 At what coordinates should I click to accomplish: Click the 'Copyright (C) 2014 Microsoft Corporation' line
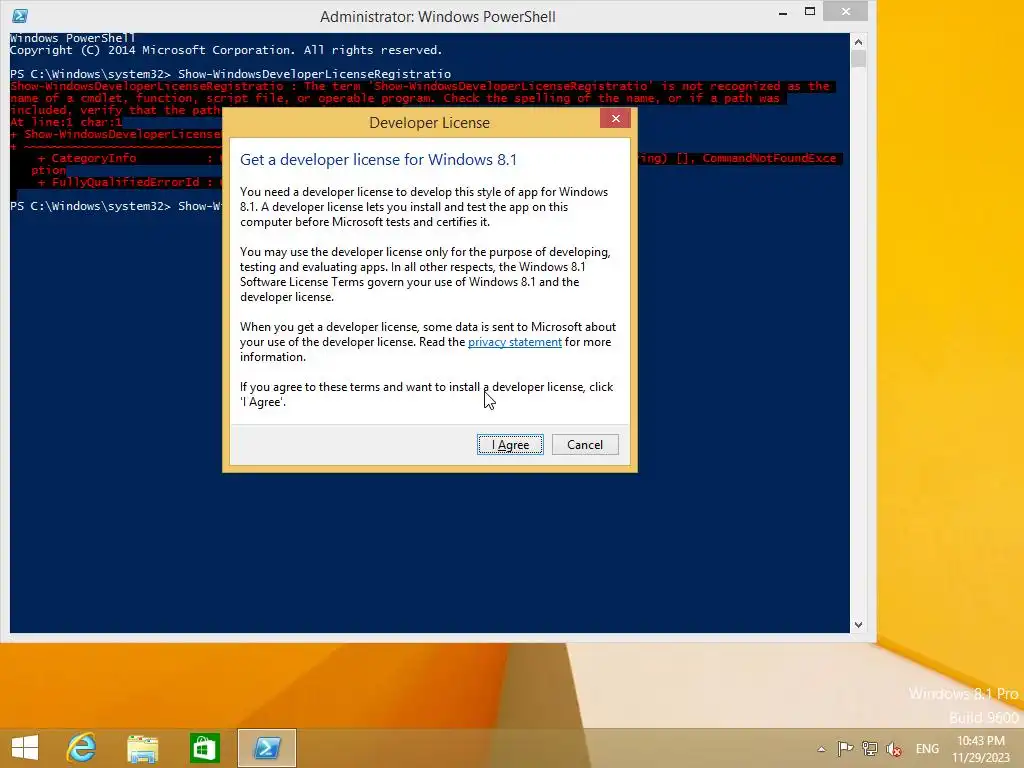(226, 50)
